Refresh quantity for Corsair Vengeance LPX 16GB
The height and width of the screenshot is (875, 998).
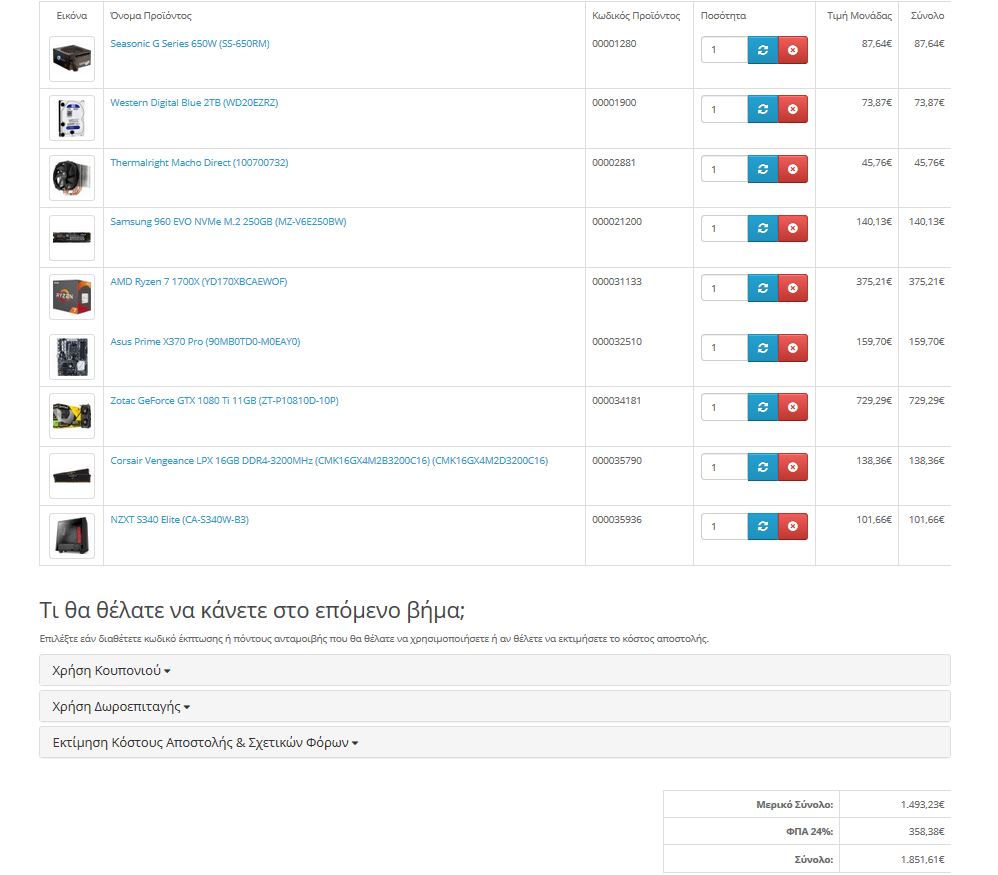pos(763,466)
